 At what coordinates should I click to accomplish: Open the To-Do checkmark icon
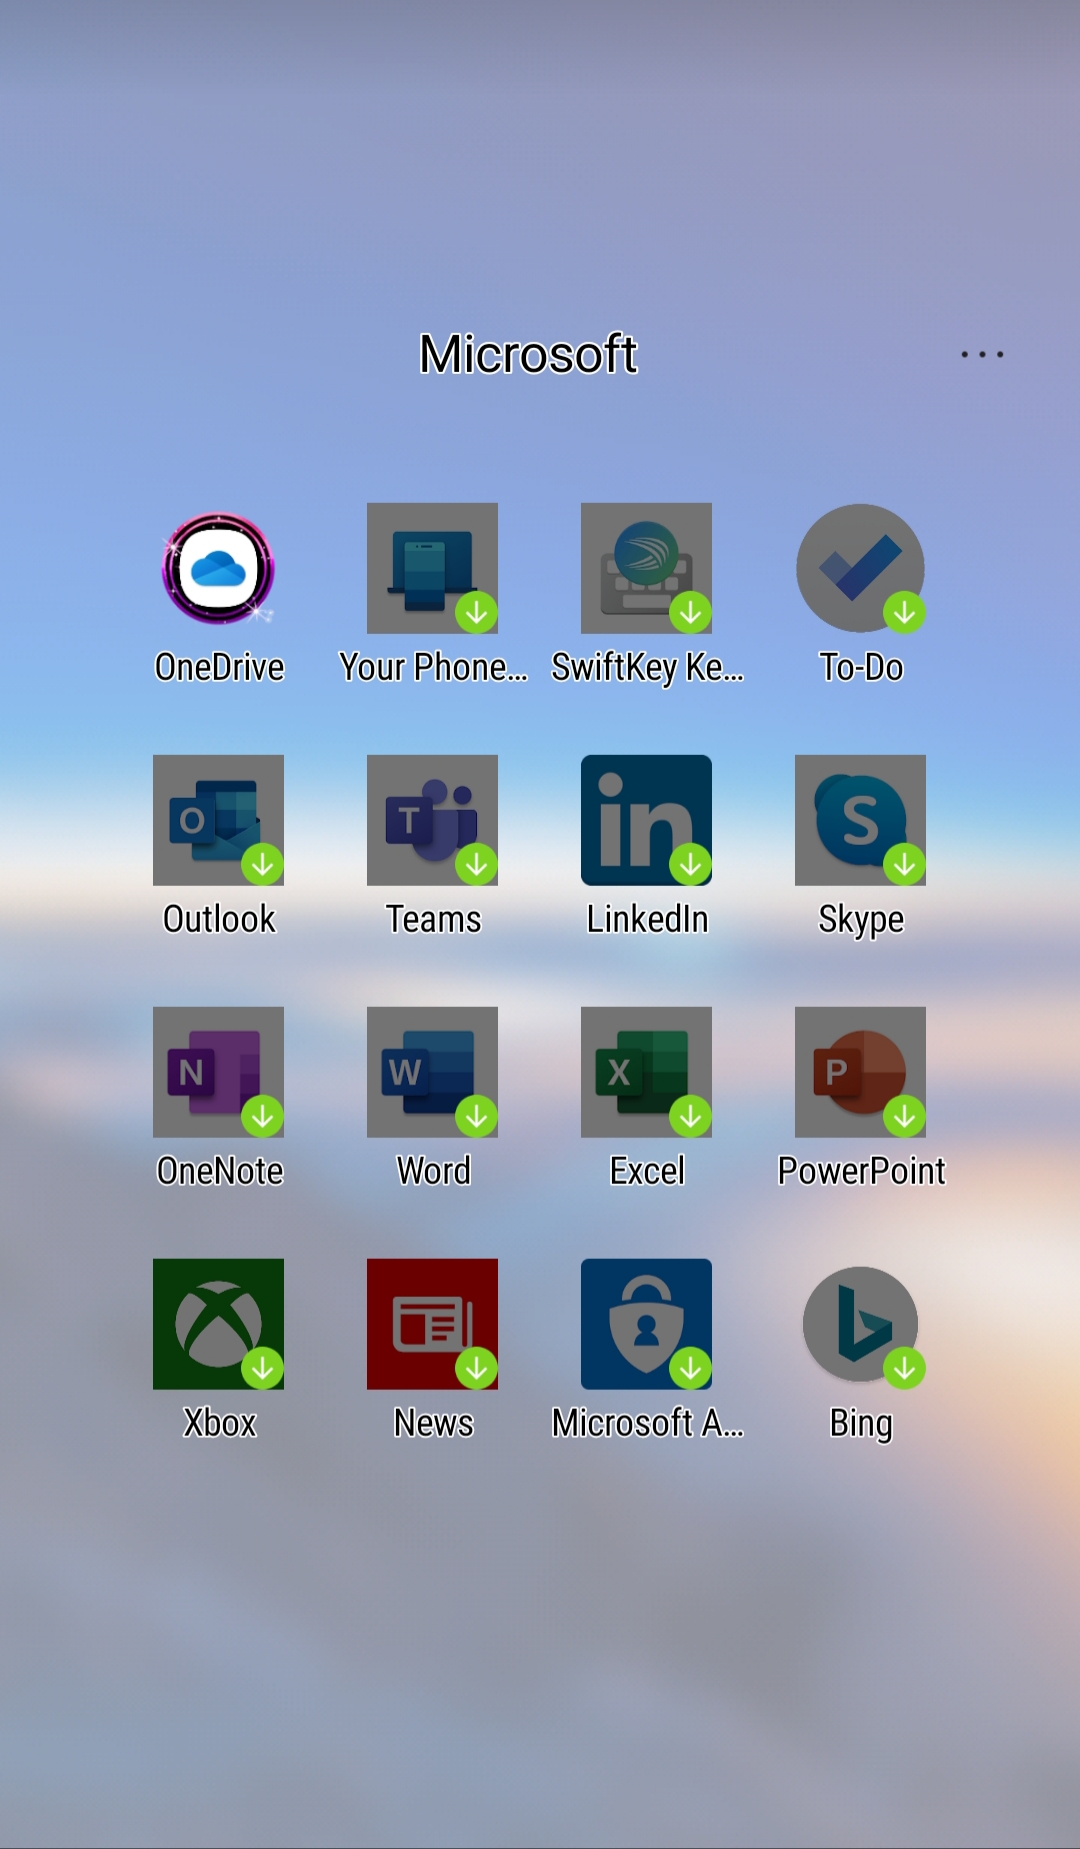tap(860, 568)
